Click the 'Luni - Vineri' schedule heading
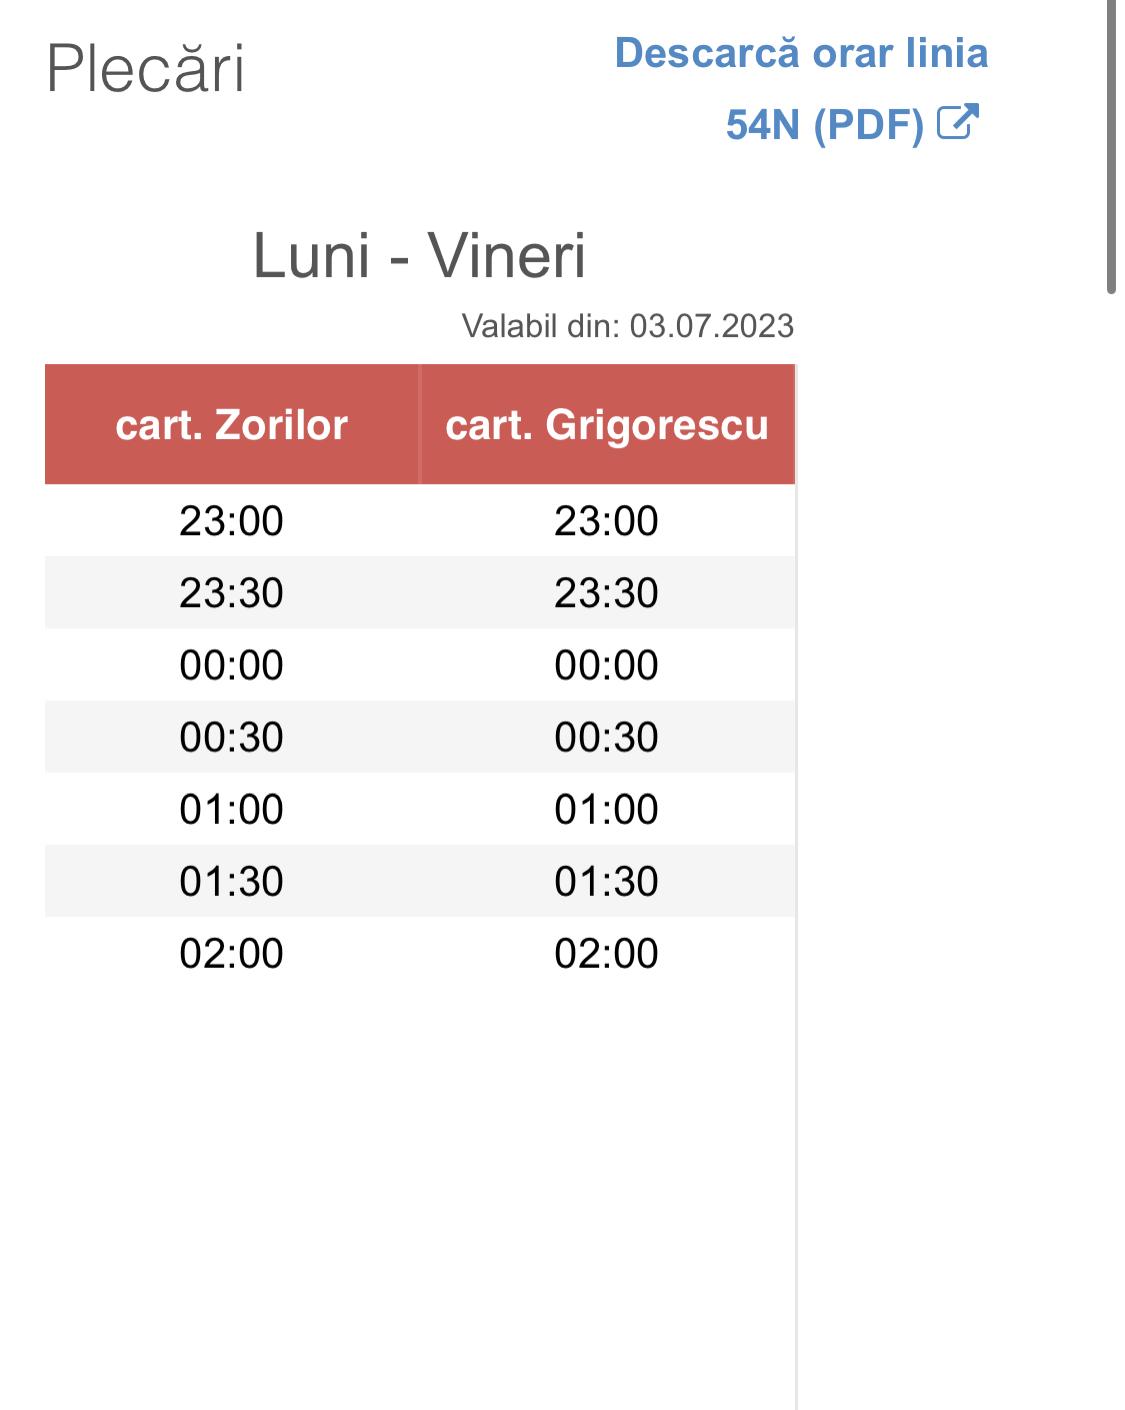 point(419,255)
